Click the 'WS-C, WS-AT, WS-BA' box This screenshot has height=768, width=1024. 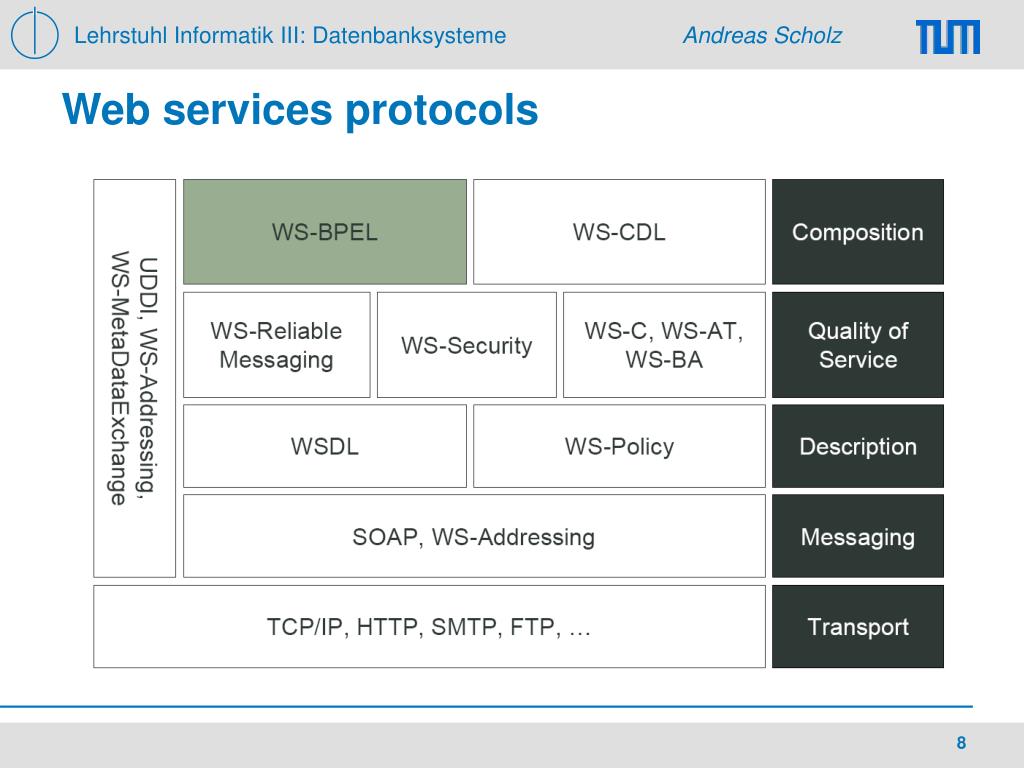pos(664,345)
